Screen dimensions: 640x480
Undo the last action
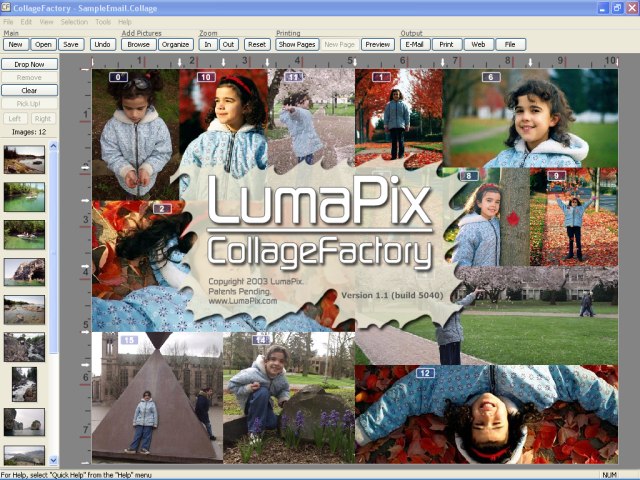pyautogui.click(x=102, y=44)
